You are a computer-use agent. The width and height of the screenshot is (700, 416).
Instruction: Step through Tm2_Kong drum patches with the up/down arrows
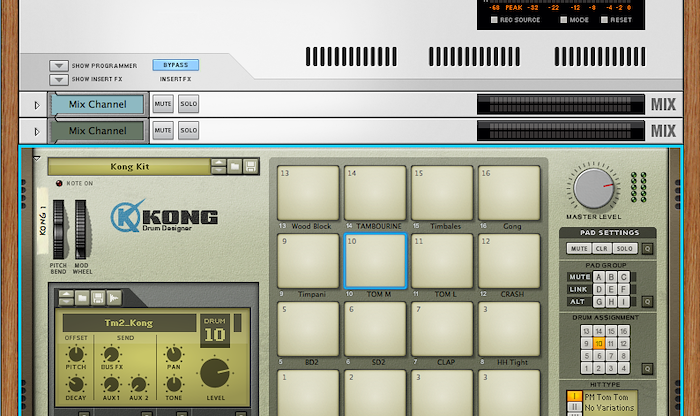tap(66, 298)
